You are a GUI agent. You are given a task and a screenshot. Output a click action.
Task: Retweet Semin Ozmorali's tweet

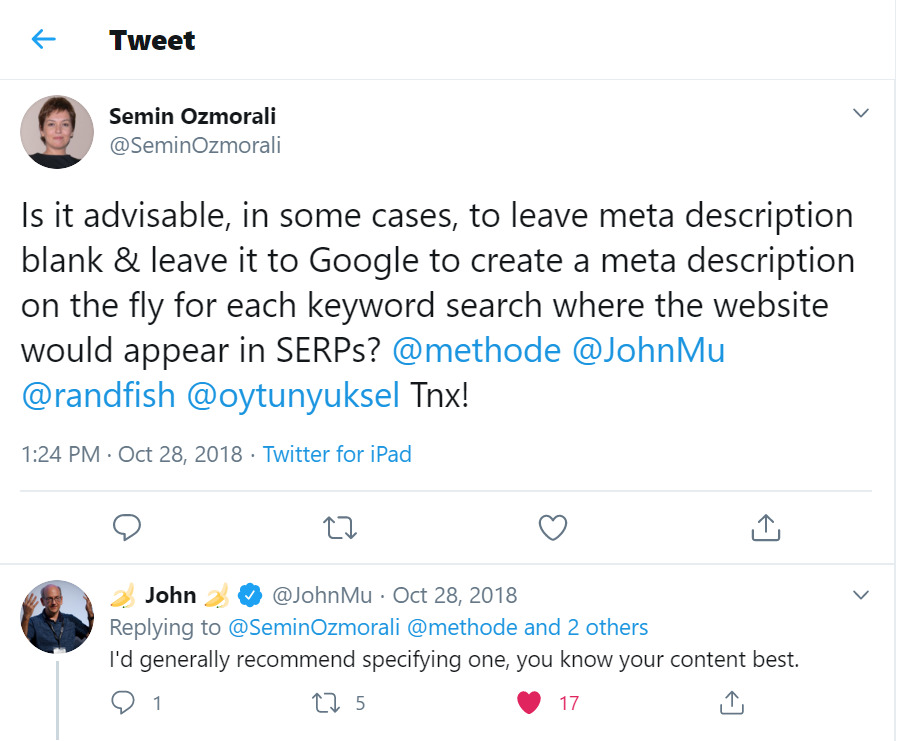(340, 527)
